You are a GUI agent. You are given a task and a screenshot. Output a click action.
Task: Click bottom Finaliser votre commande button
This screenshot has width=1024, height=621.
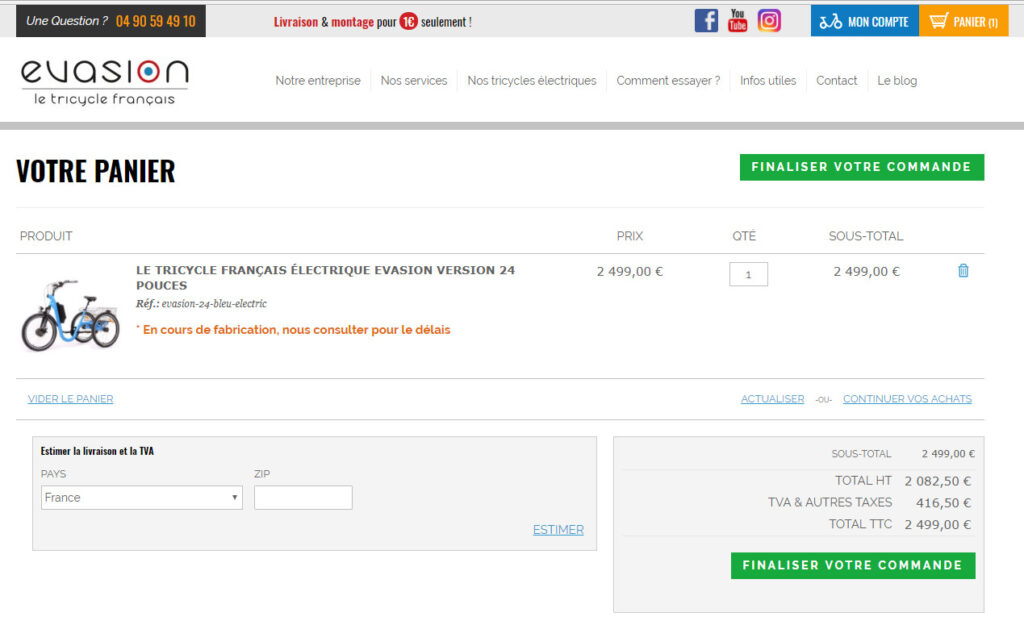coord(852,565)
